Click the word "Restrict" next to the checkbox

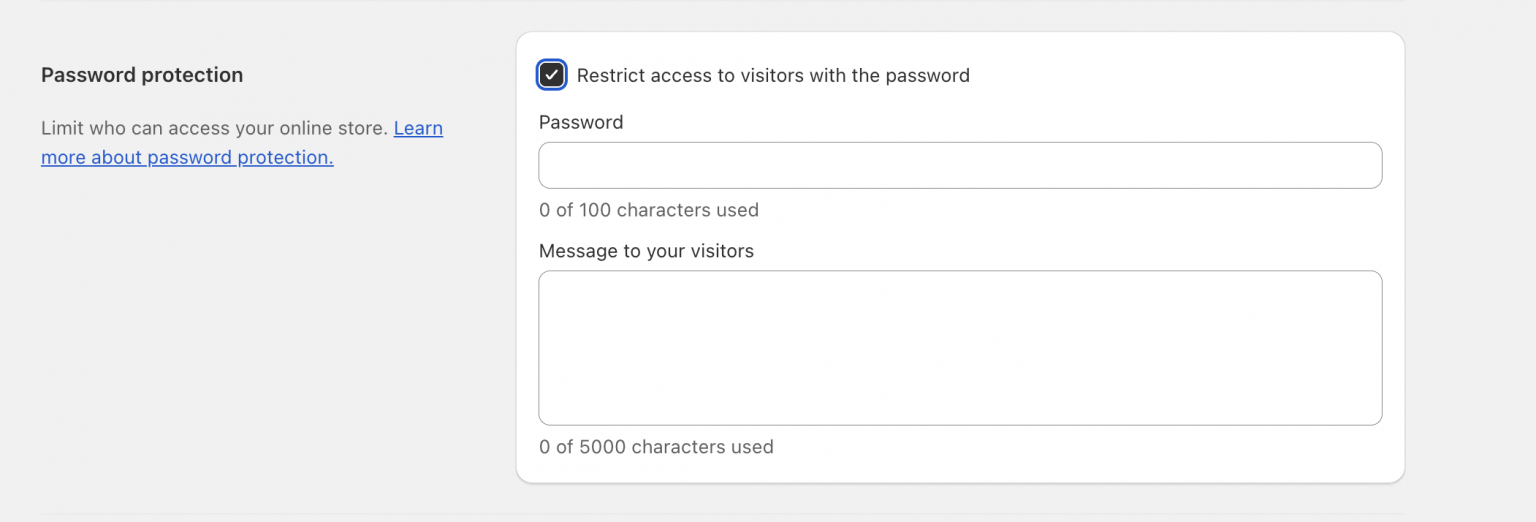click(610, 75)
